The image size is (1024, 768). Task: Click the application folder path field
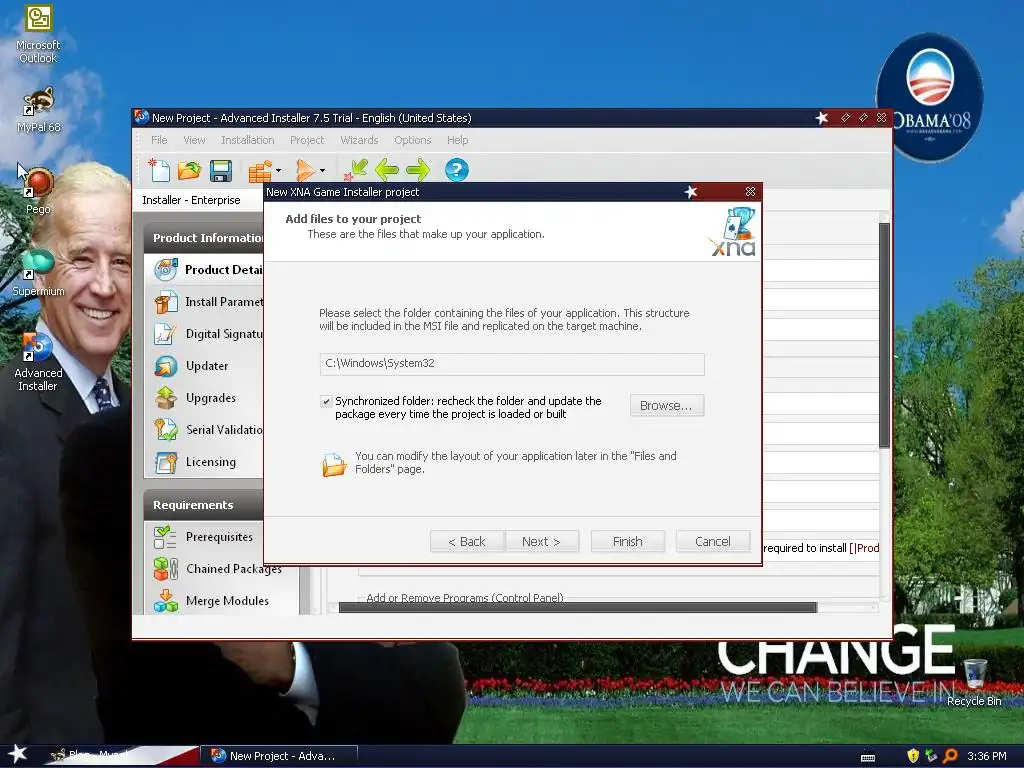(x=512, y=364)
